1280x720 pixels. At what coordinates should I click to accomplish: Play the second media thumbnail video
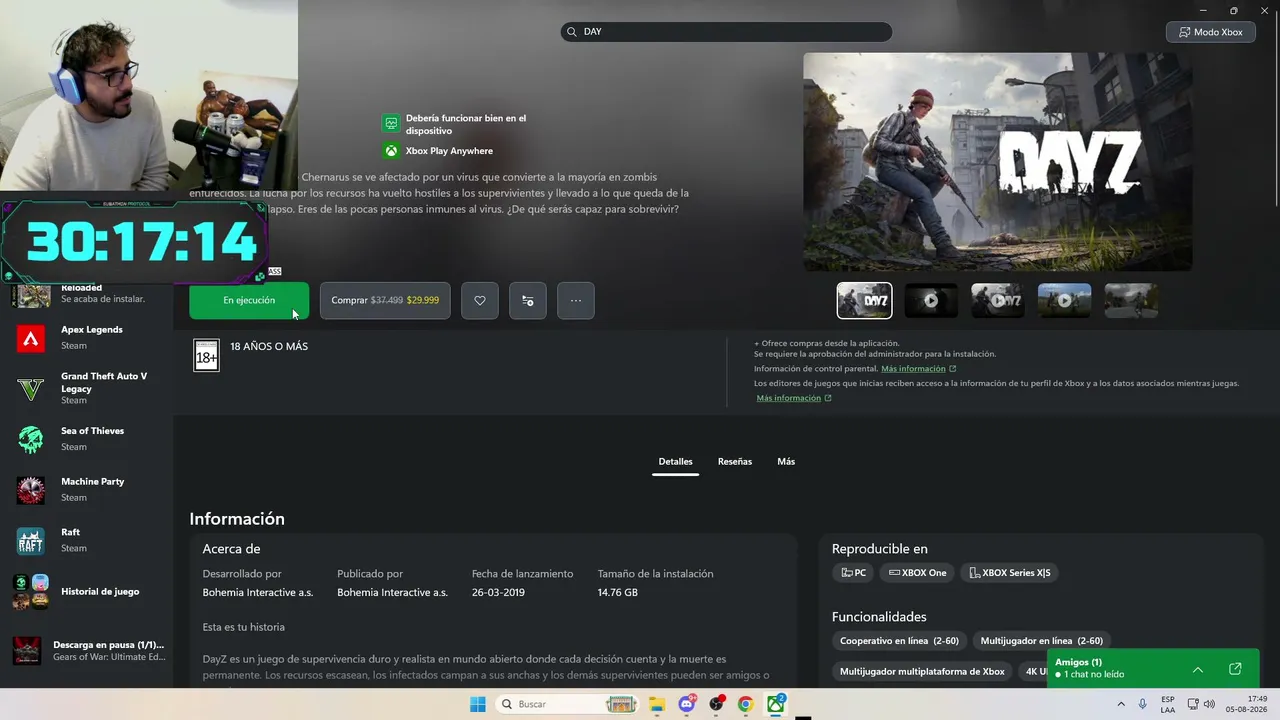click(x=931, y=300)
